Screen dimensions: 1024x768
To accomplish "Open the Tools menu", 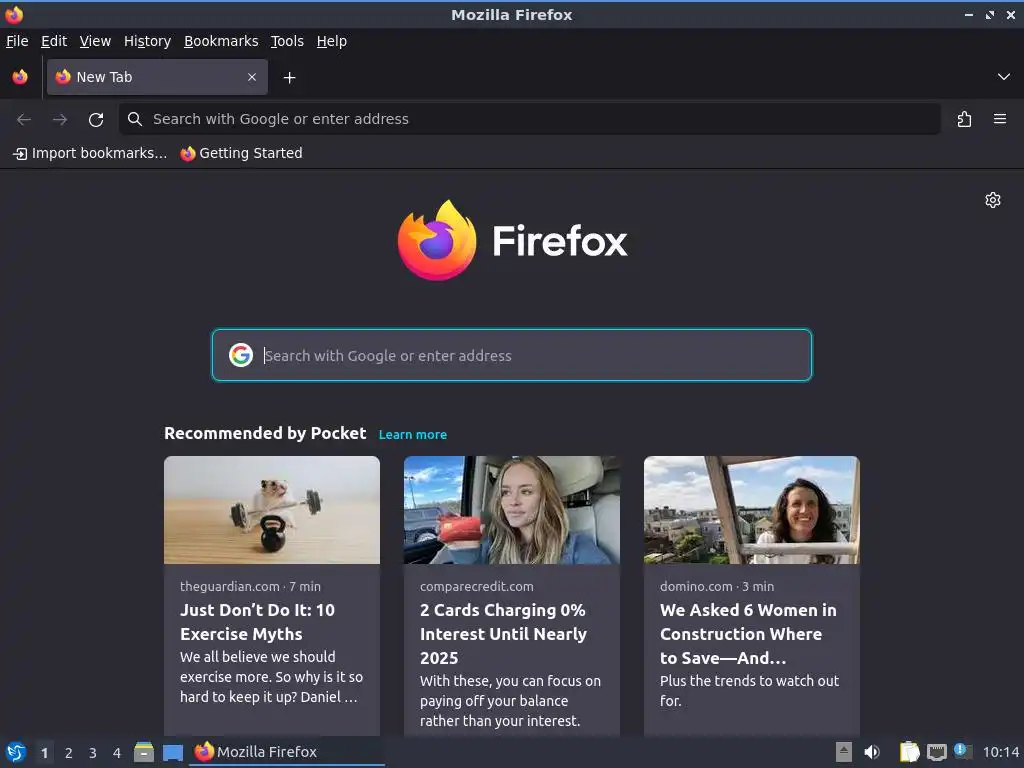I will point(287,41).
